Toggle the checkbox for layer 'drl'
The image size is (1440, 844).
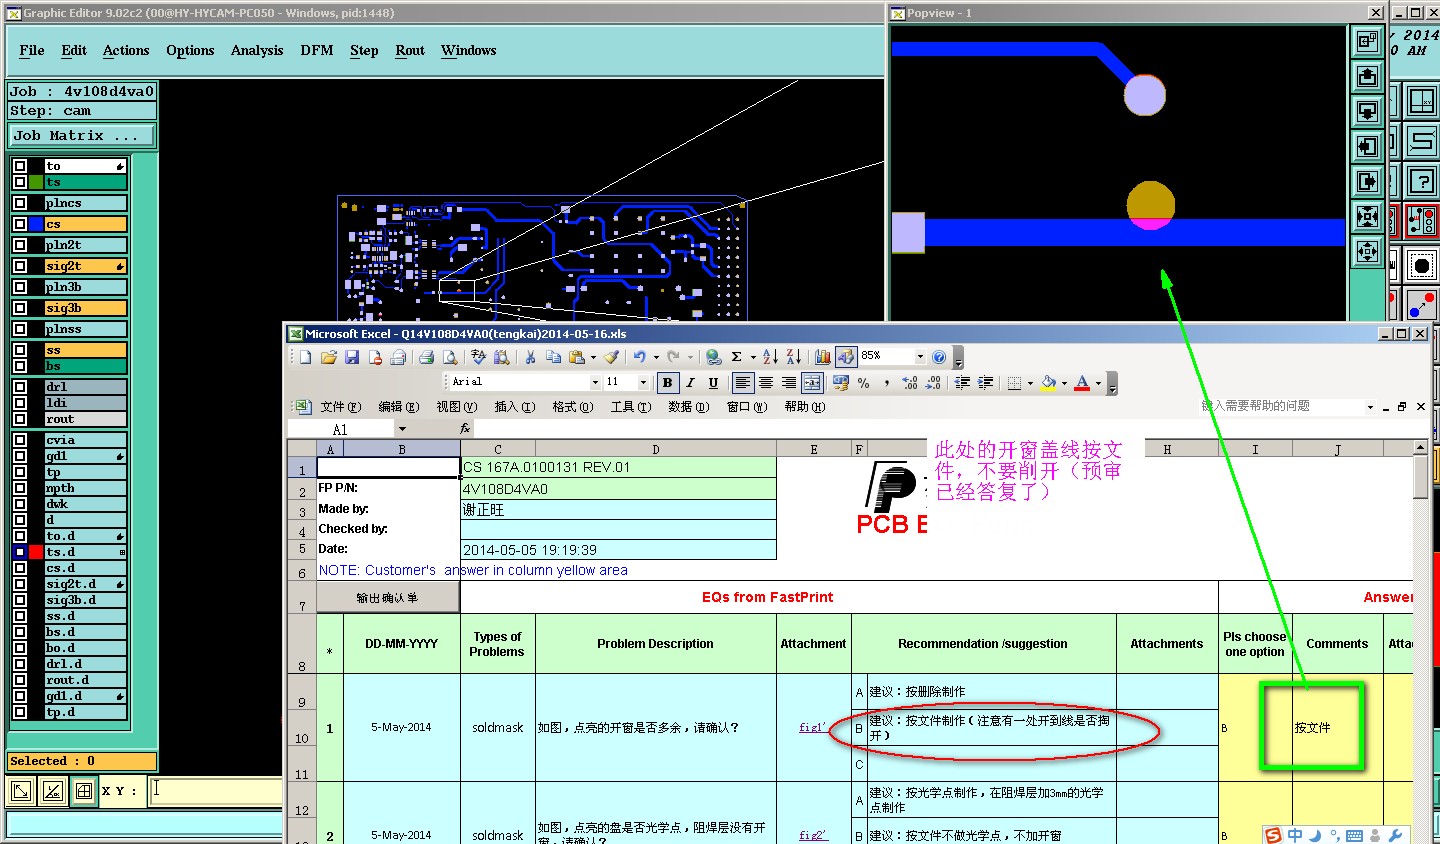pos(20,387)
